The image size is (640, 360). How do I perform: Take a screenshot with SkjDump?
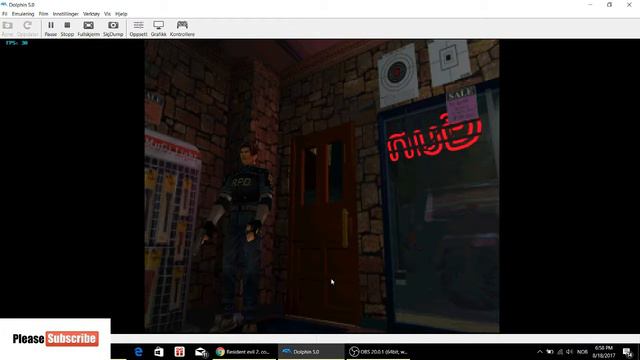coord(113,29)
